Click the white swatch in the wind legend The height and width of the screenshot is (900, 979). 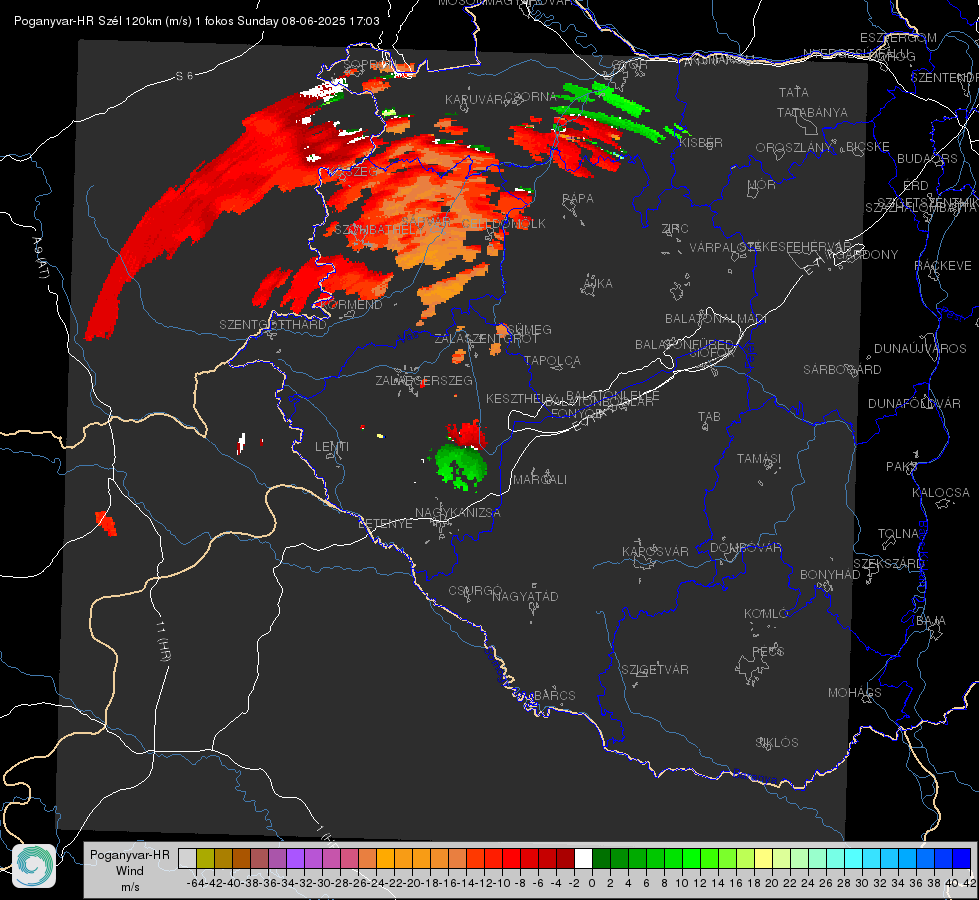tap(583, 858)
